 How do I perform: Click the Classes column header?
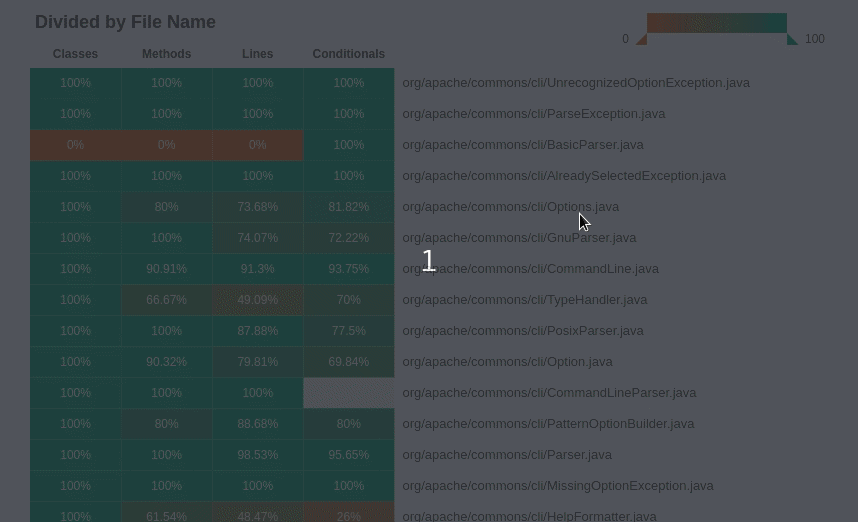[x=75, y=54]
